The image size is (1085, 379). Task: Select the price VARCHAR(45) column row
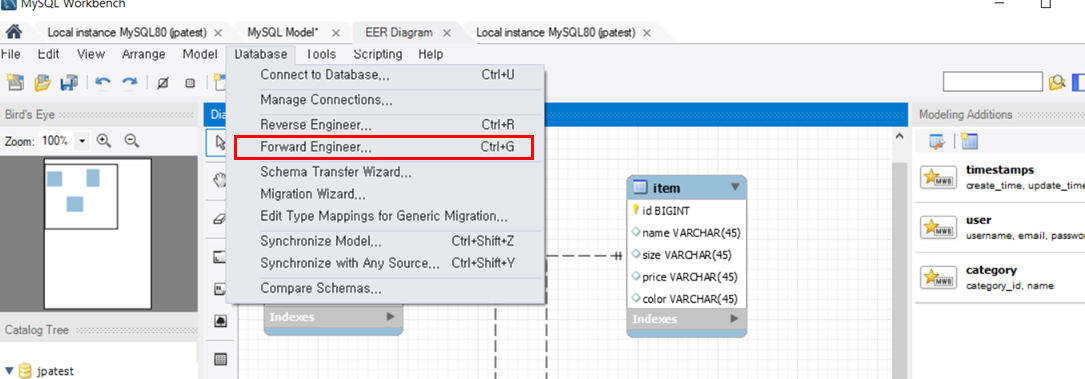coord(687,277)
